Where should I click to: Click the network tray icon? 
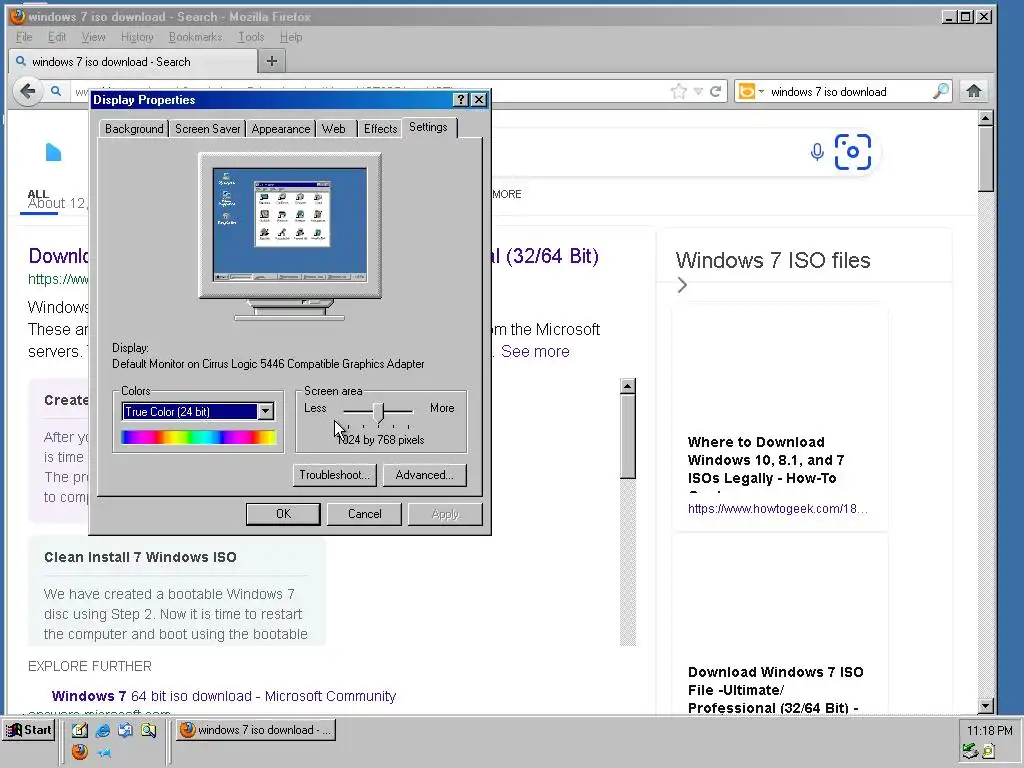point(970,751)
